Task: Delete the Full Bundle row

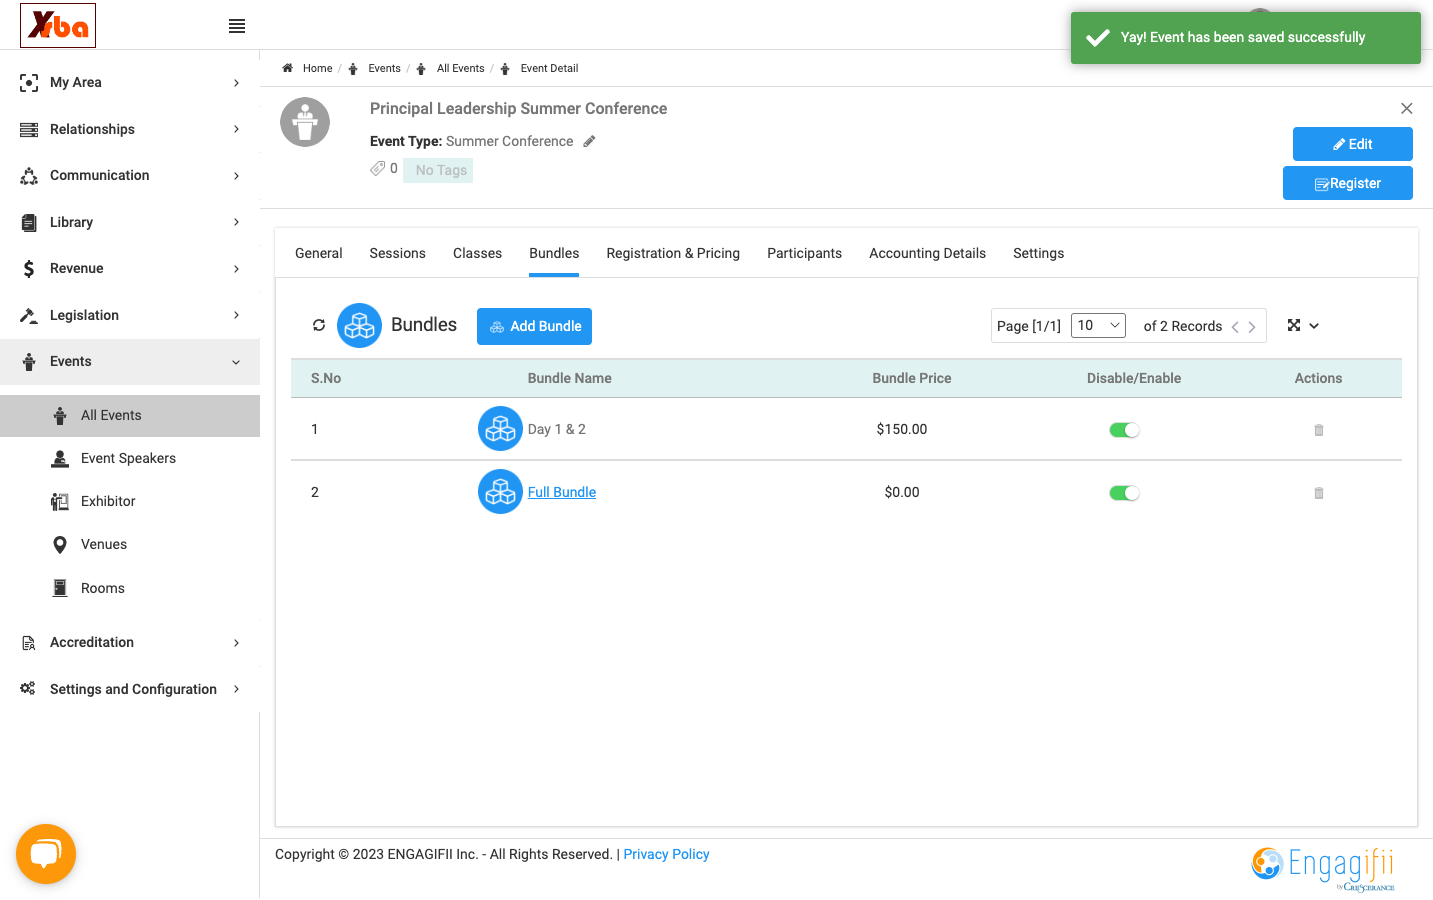Action: pyautogui.click(x=1319, y=493)
